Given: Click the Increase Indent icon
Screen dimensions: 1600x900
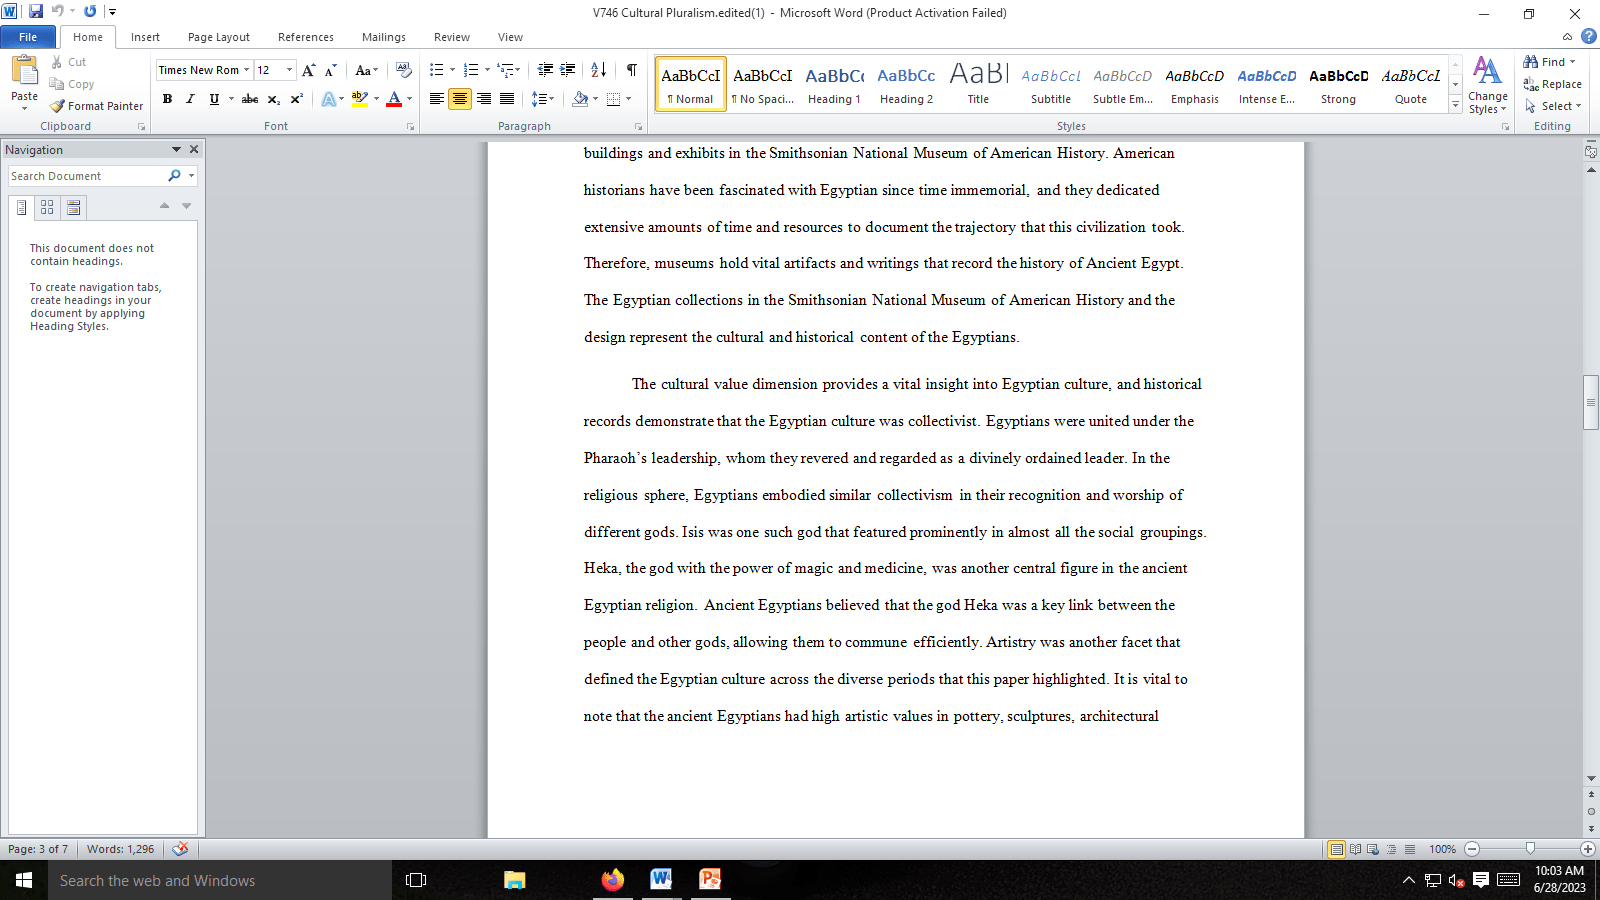Looking at the screenshot, I should click(x=568, y=70).
